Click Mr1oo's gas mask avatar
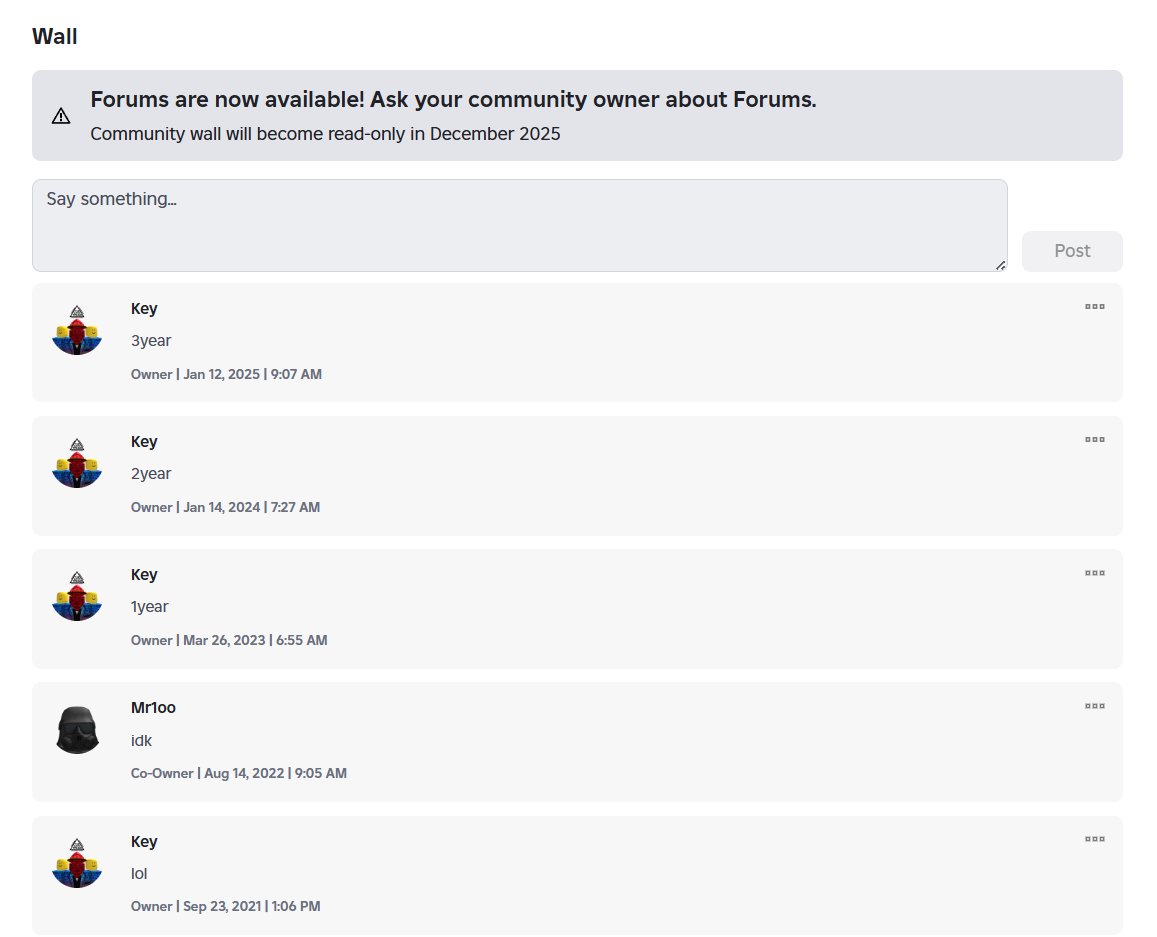This screenshot has width=1157, height=937. (x=77, y=730)
